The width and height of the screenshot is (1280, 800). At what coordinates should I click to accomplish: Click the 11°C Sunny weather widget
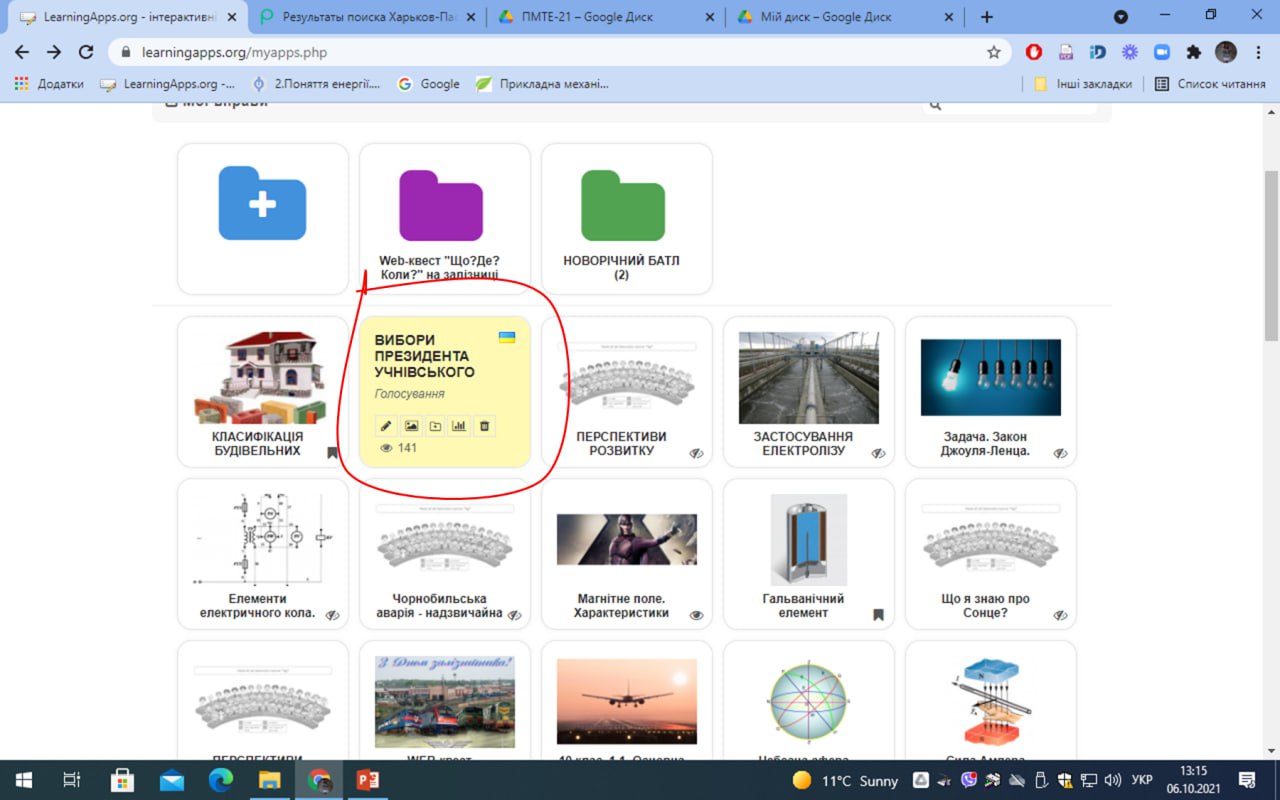(845, 780)
